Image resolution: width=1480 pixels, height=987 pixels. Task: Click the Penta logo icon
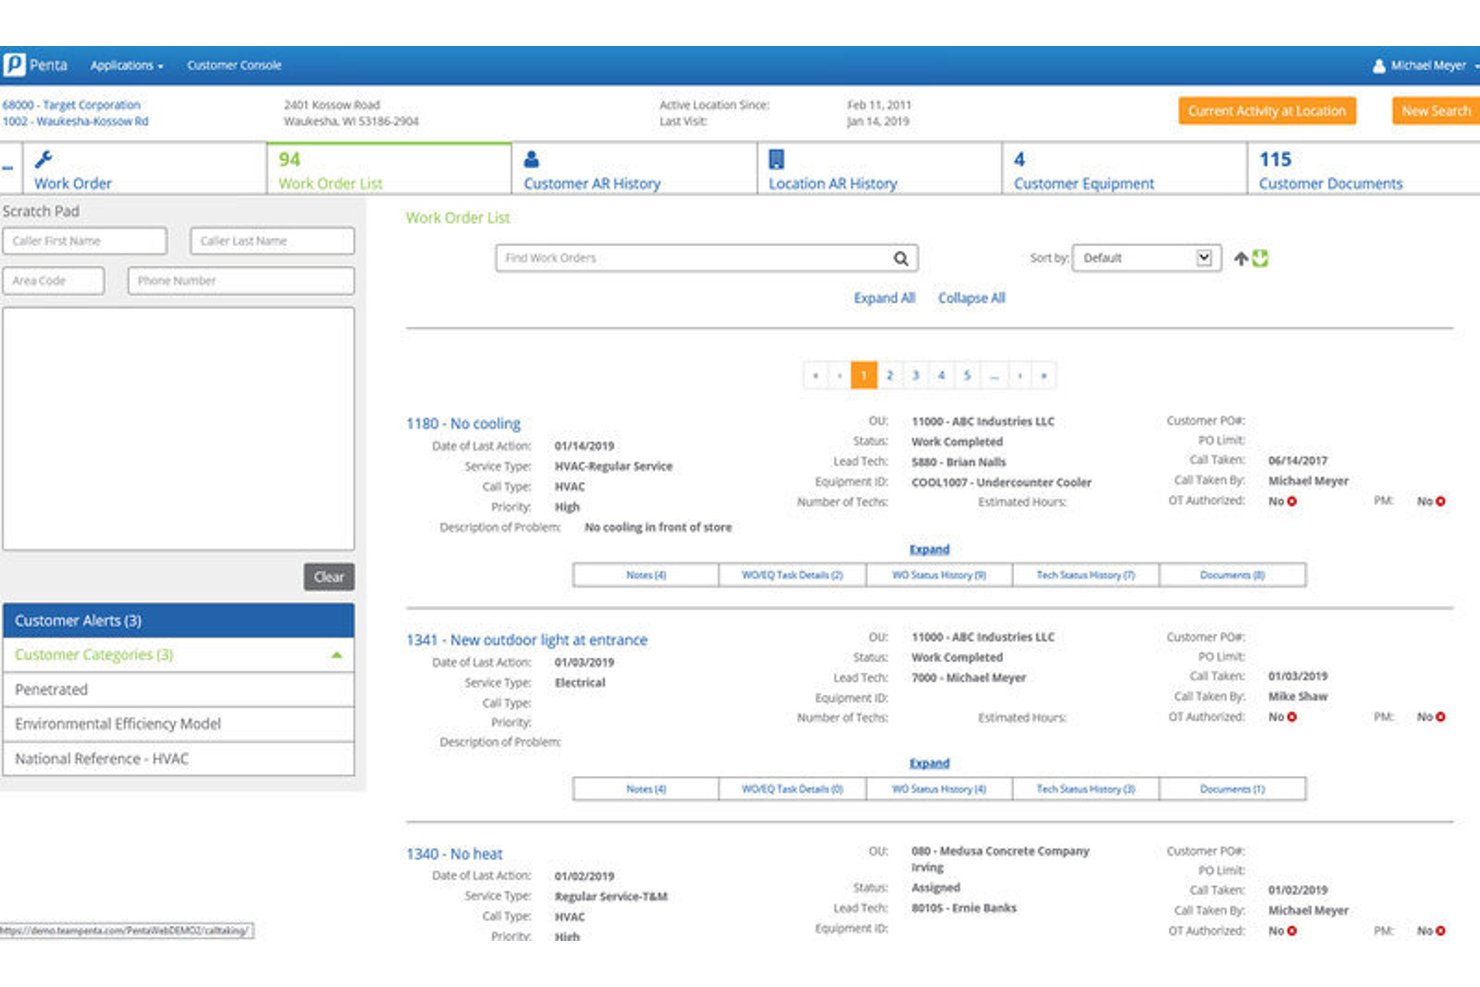[14, 65]
